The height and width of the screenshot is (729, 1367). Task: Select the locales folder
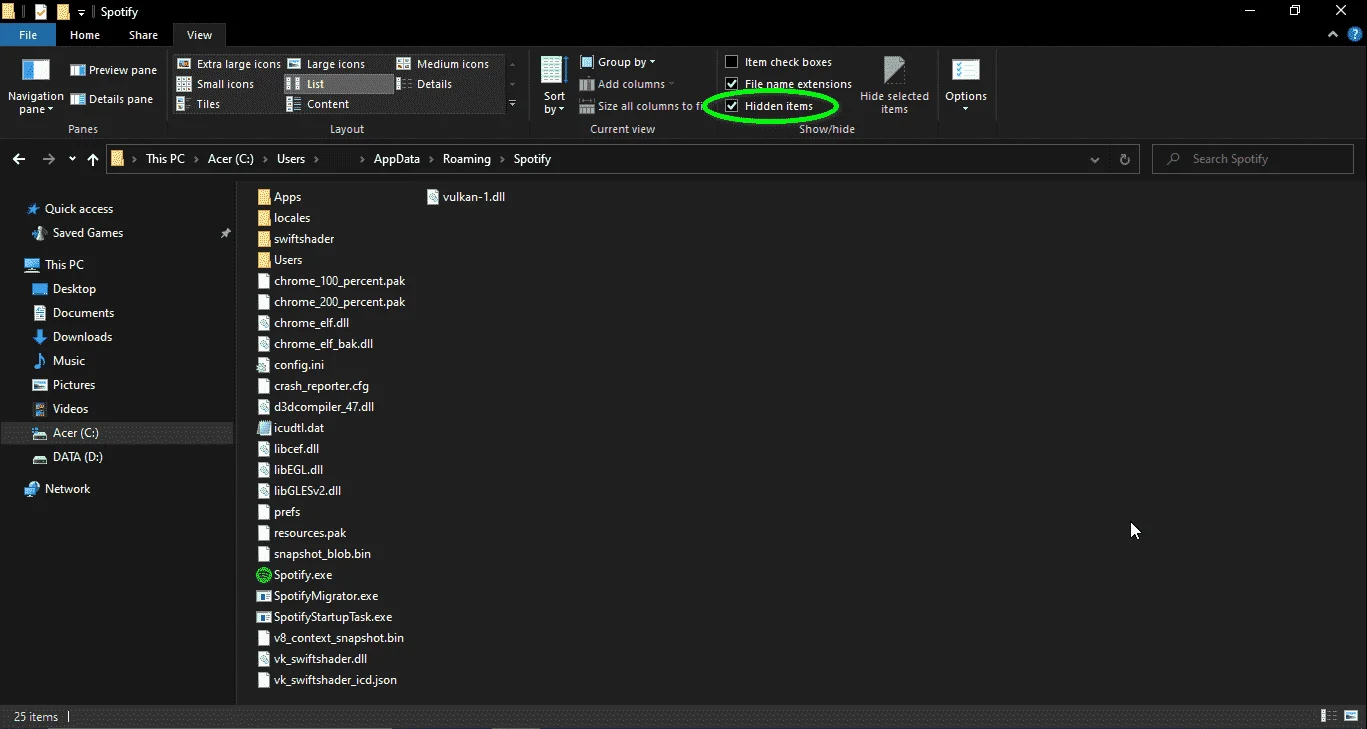pyautogui.click(x=283, y=218)
